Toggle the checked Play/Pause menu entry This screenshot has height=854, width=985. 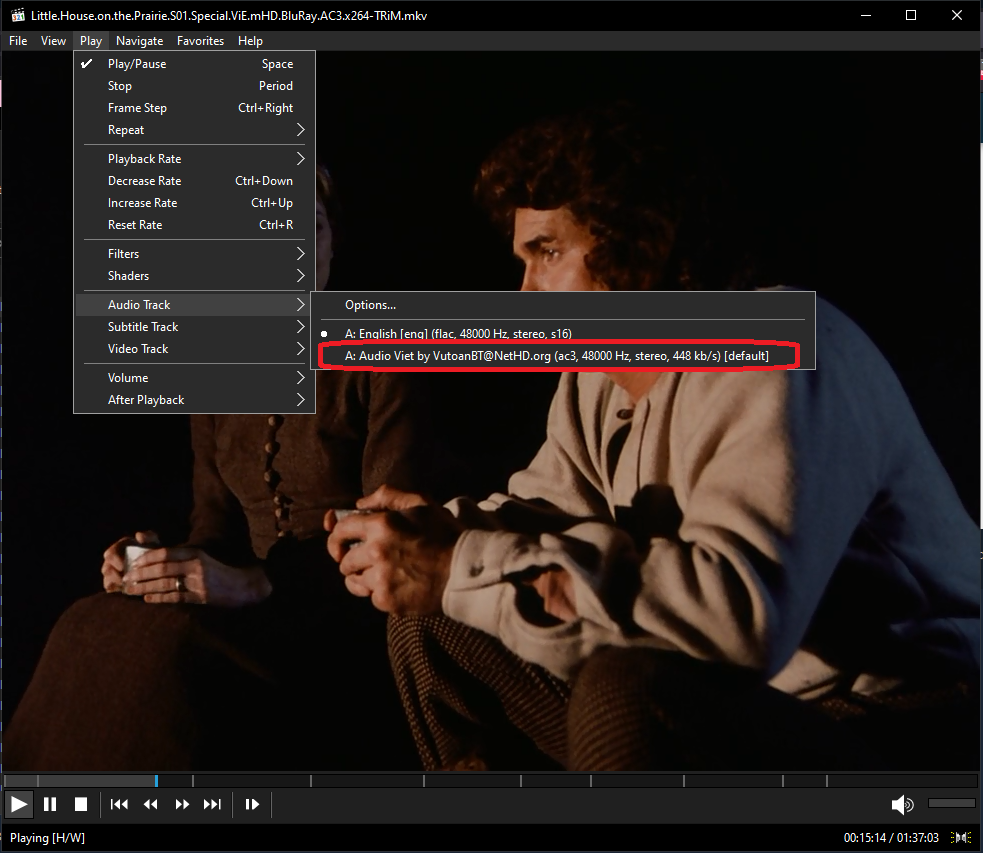pos(195,64)
